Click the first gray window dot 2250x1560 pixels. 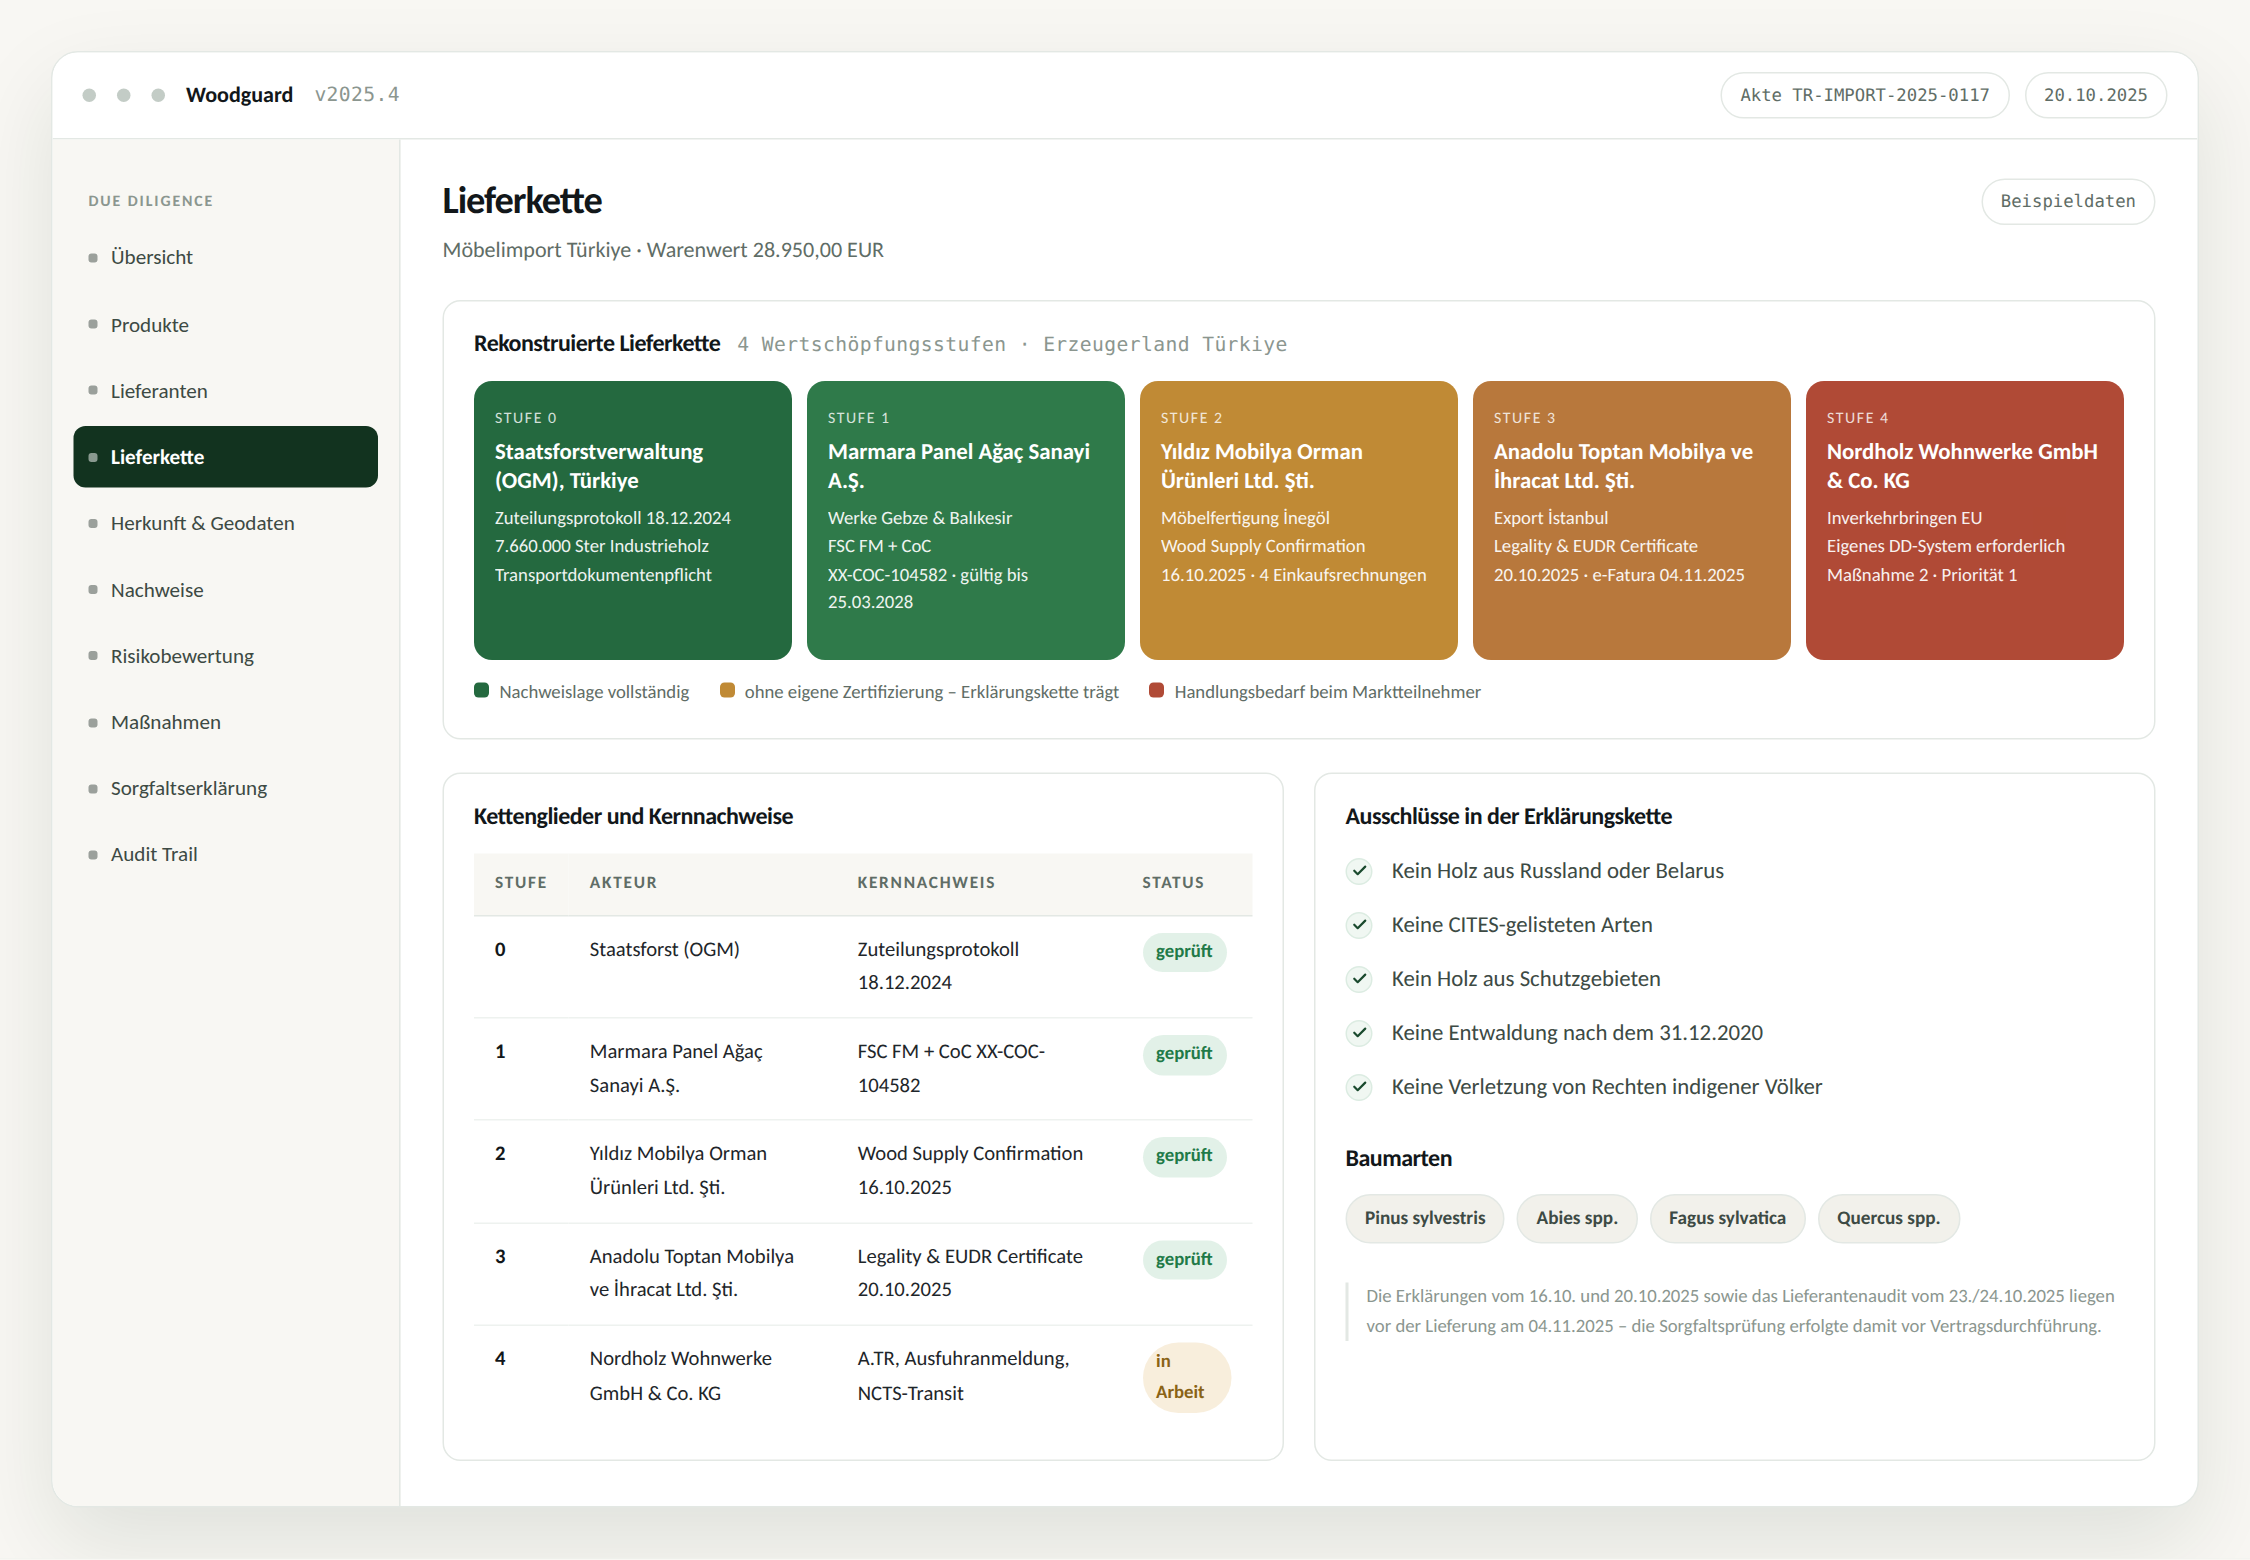(x=89, y=95)
